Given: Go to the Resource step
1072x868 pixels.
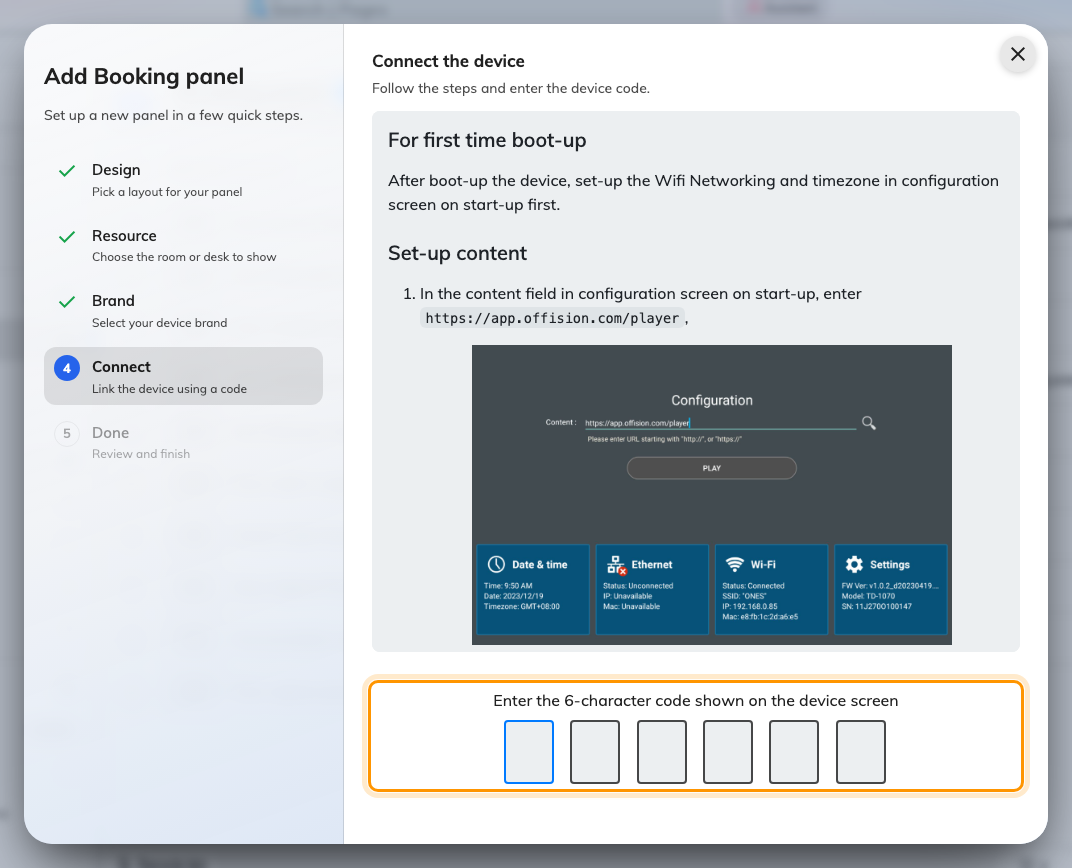Looking at the screenshot, I should tap(183, 246).
